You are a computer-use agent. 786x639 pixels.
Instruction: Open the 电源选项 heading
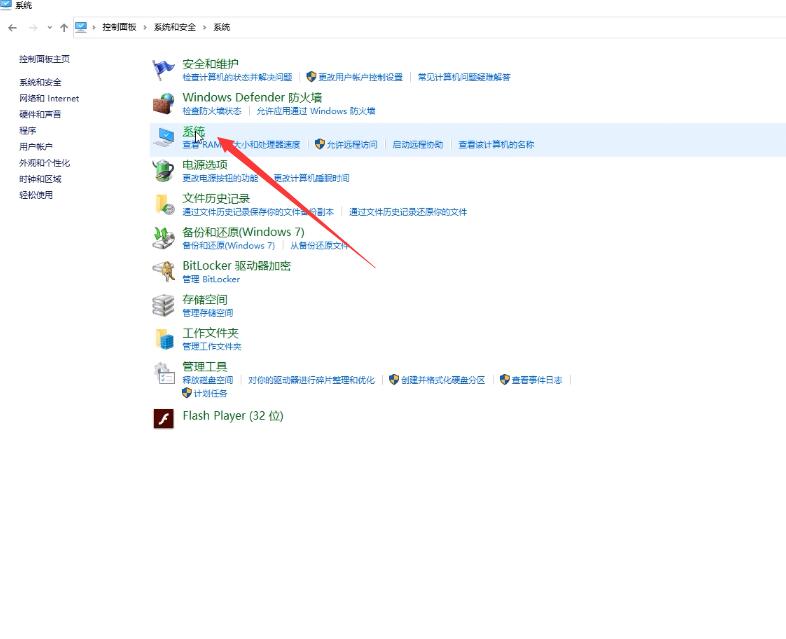click(x=205, y=164)
